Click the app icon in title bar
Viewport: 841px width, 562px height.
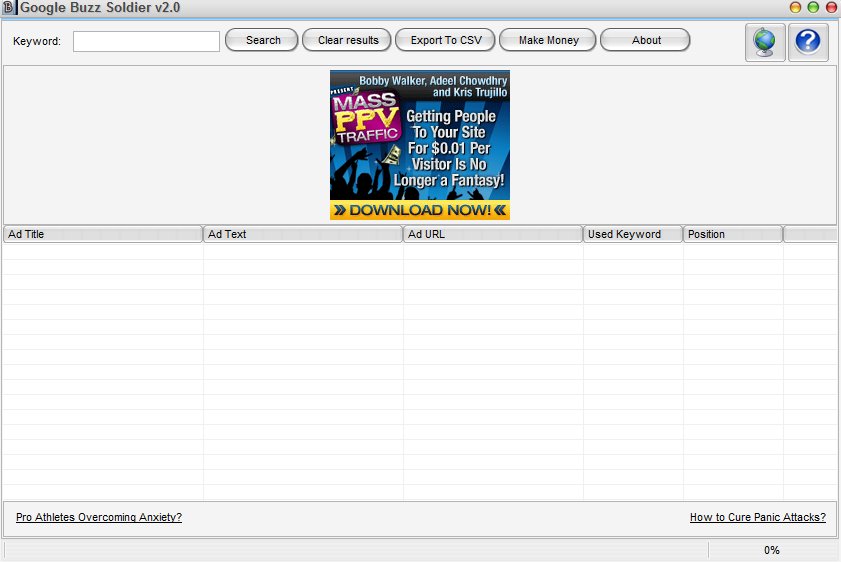(x=9, y=8)
